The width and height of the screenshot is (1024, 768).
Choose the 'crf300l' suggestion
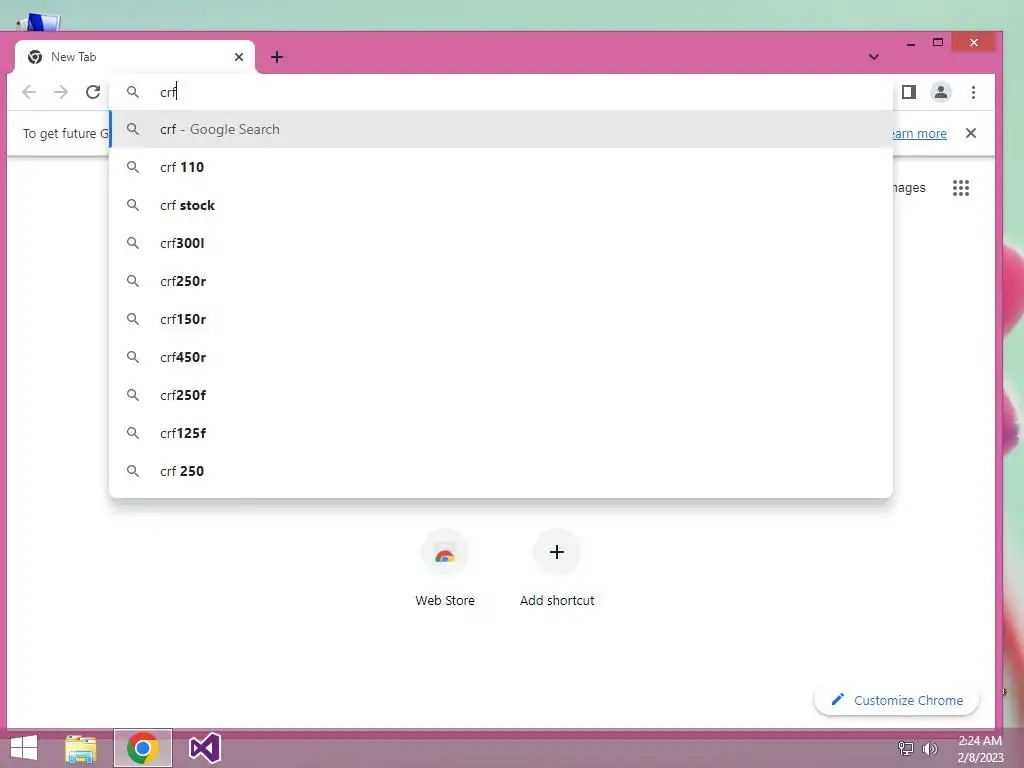(x=501, y=243)
